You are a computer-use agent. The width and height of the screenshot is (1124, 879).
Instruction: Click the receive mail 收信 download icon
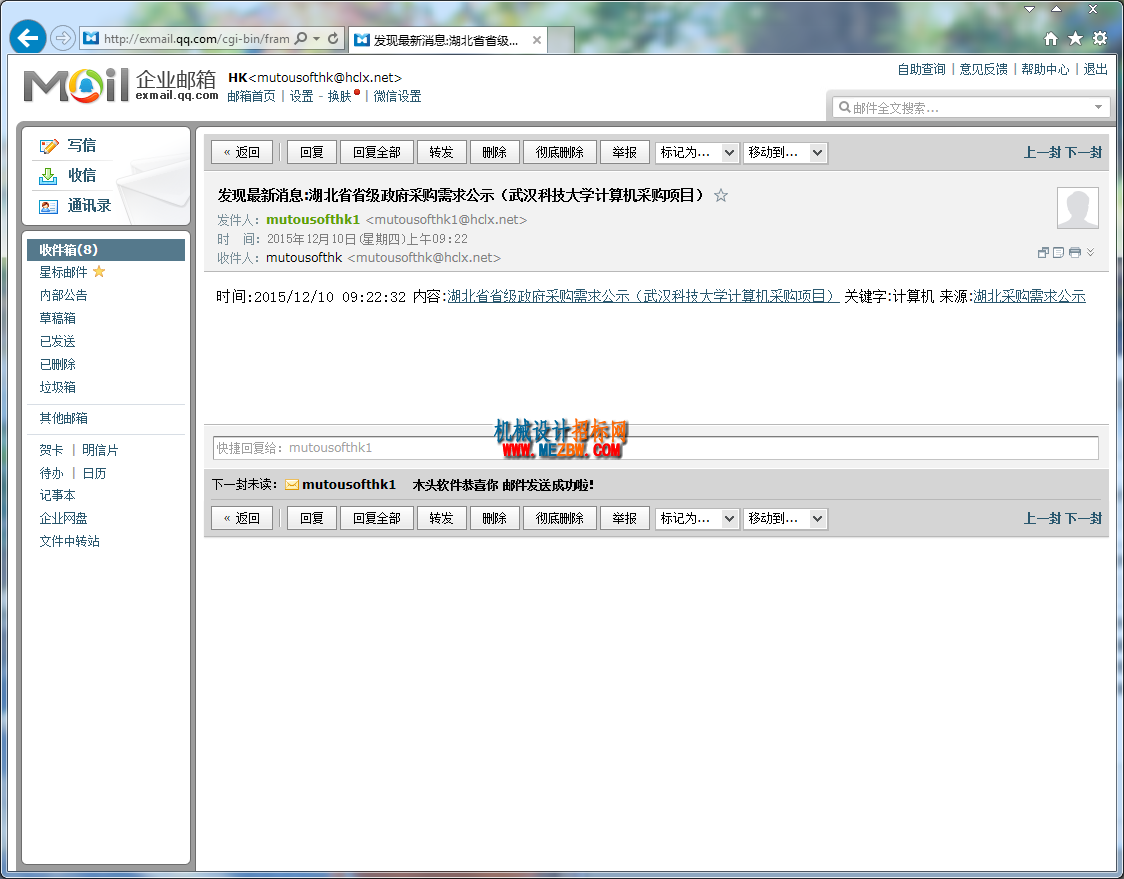(48, 176)
